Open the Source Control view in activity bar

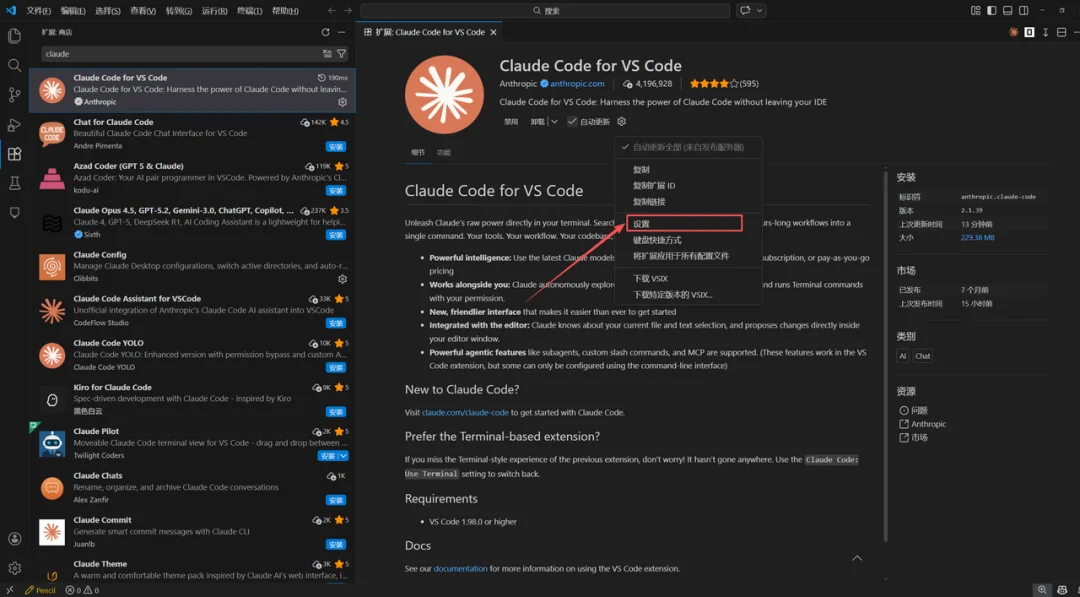point(14,95)
